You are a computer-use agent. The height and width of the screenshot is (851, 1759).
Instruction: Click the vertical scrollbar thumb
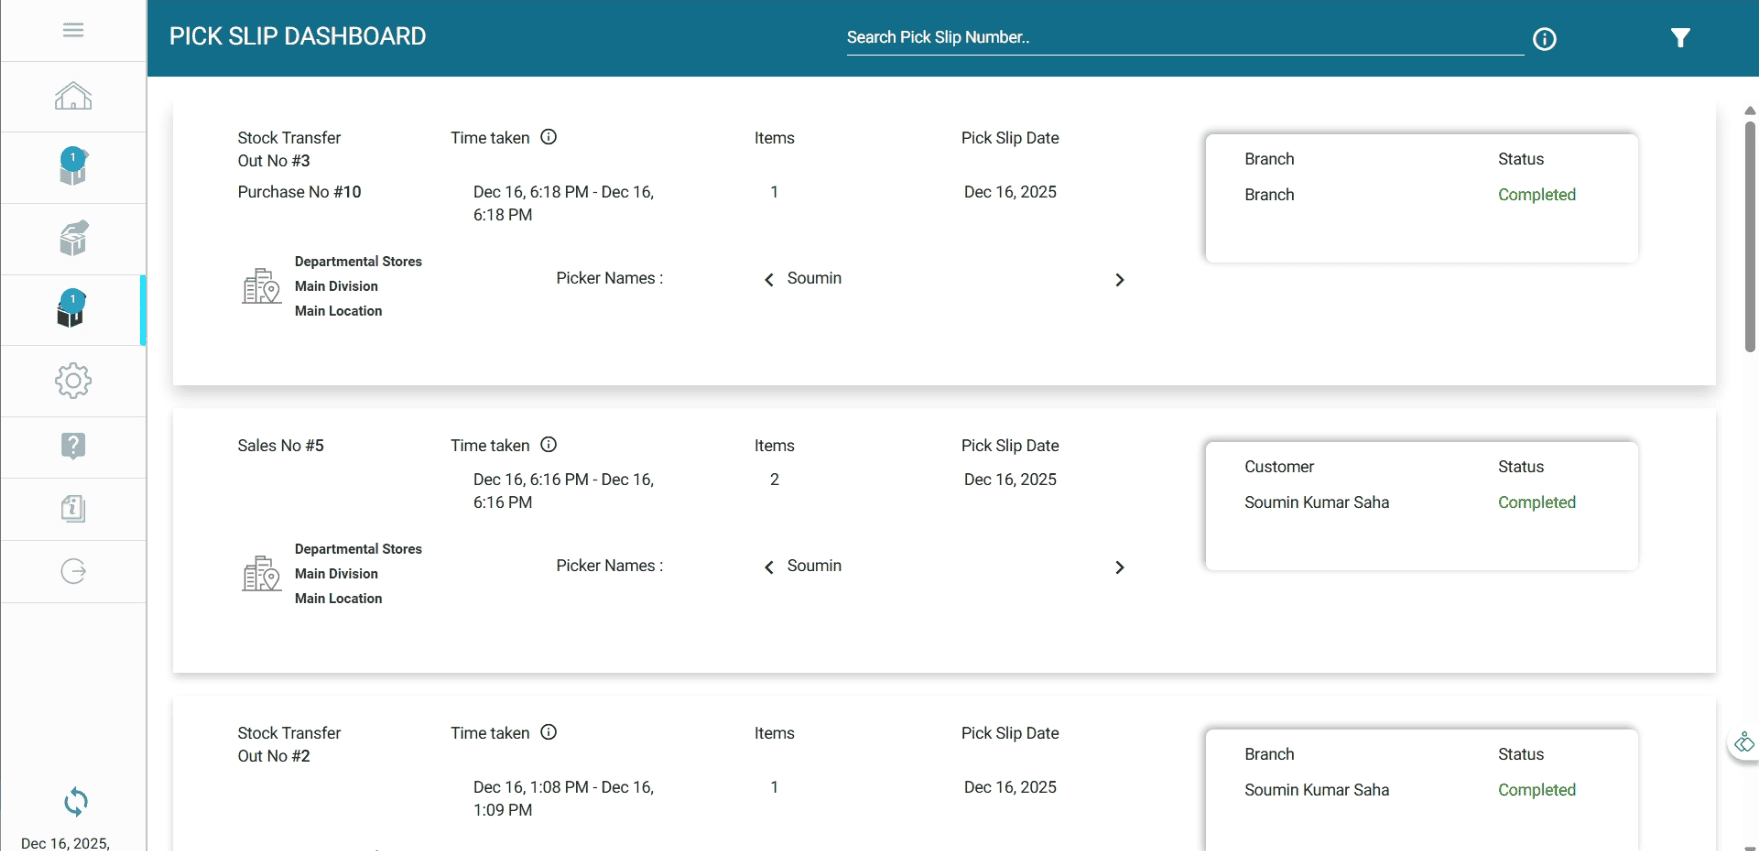[x=1749, y=236]
